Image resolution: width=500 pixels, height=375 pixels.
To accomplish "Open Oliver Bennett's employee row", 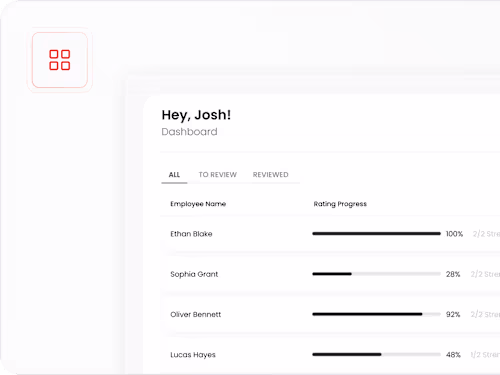I will click(x=330, y=314).
